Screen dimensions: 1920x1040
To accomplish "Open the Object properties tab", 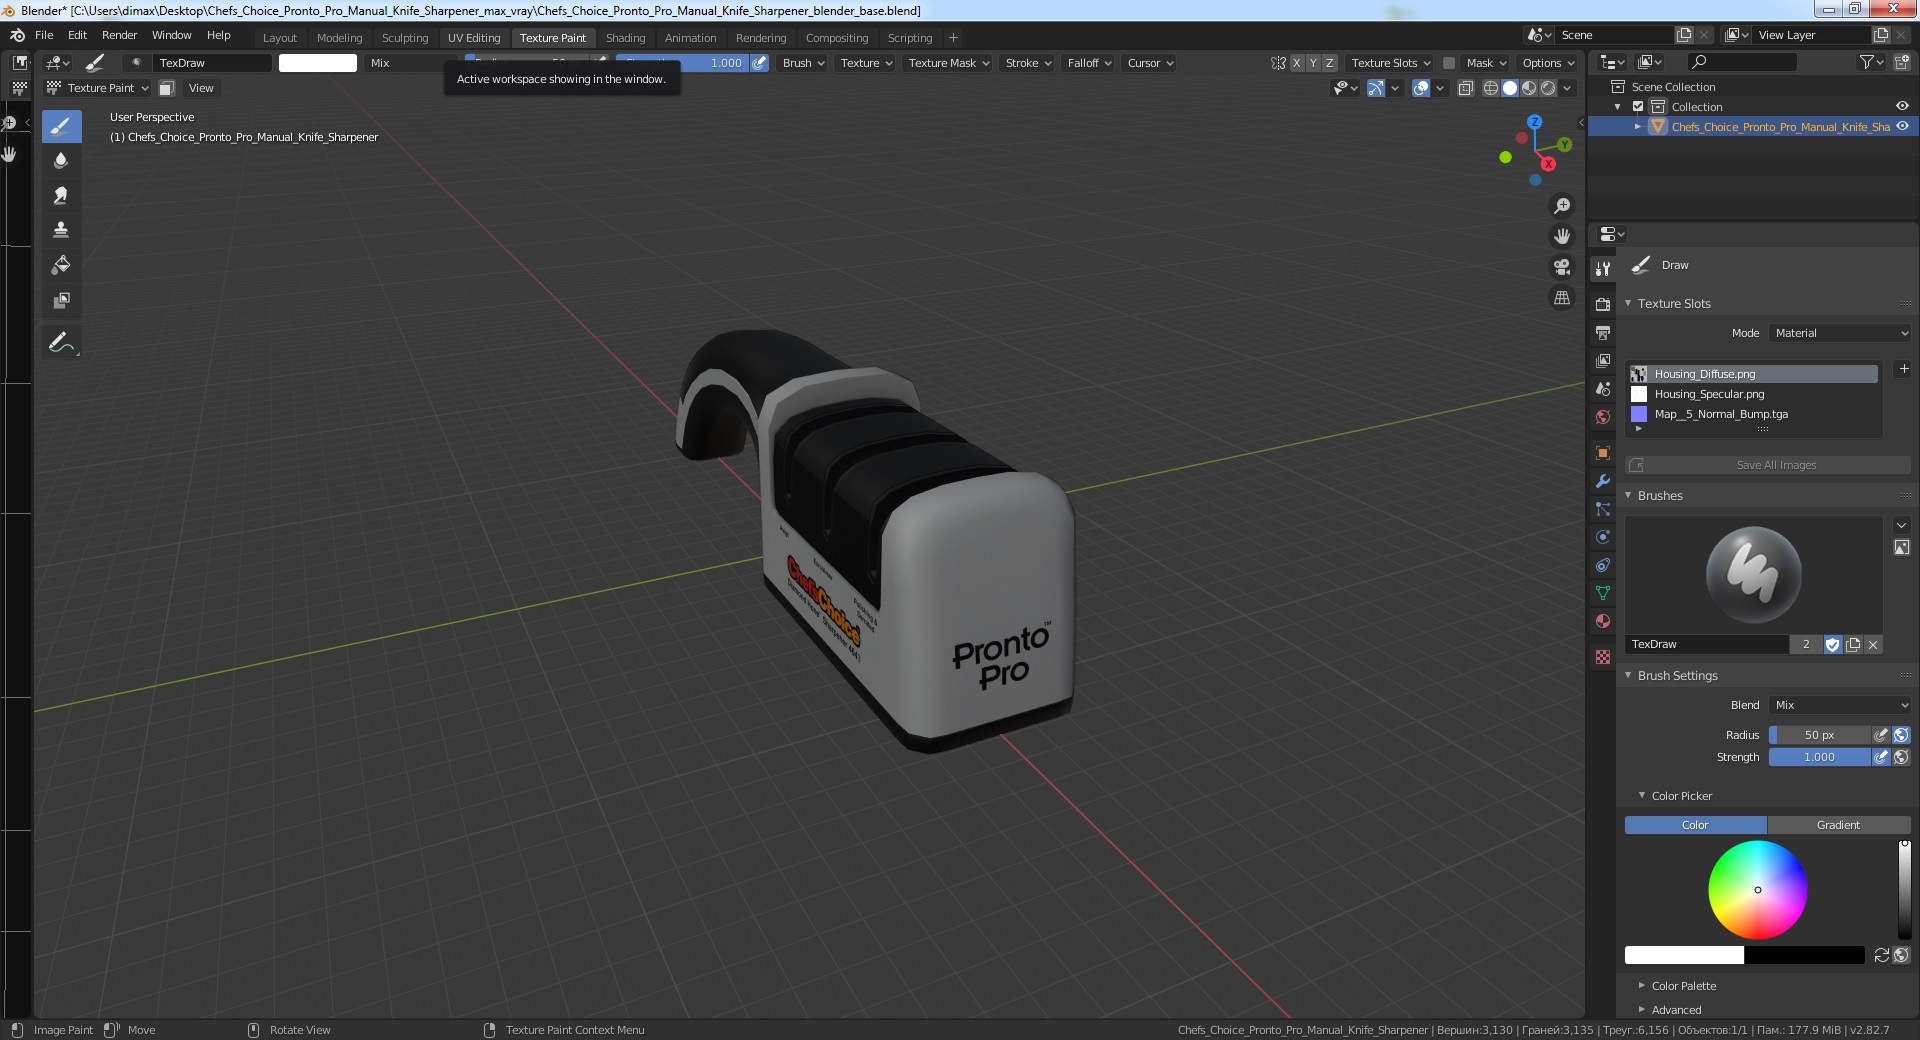I will click(x=1603, y=453).
